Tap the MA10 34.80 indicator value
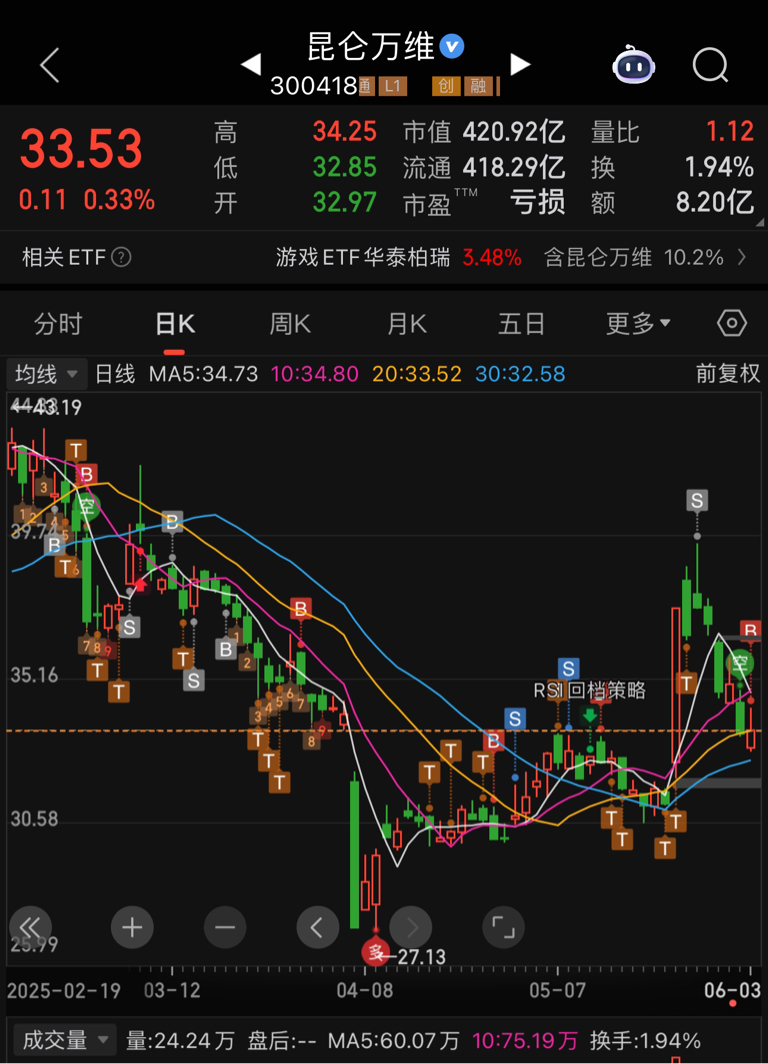This screenshot has width=768, height=1064. [314, 374]
